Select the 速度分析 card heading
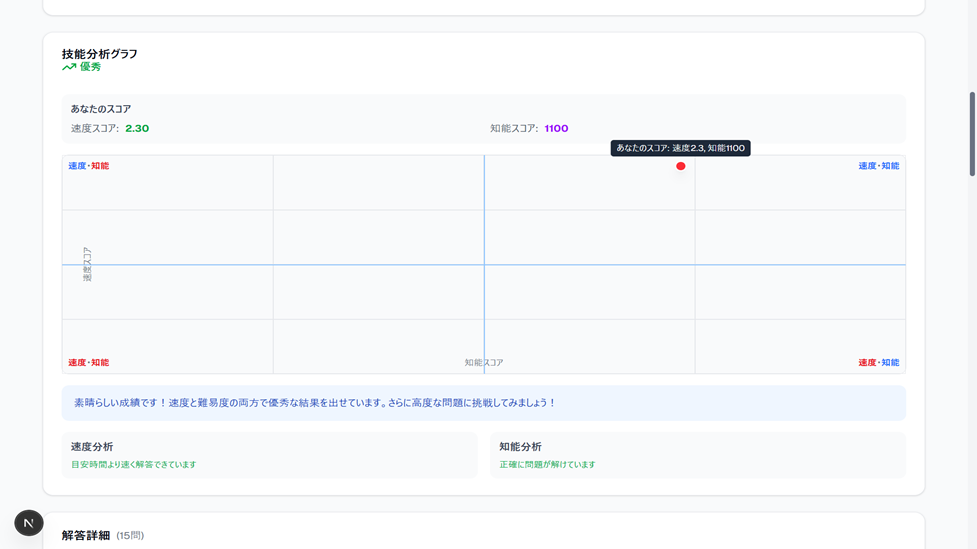 pyautogui.click(x=92, y=447)
